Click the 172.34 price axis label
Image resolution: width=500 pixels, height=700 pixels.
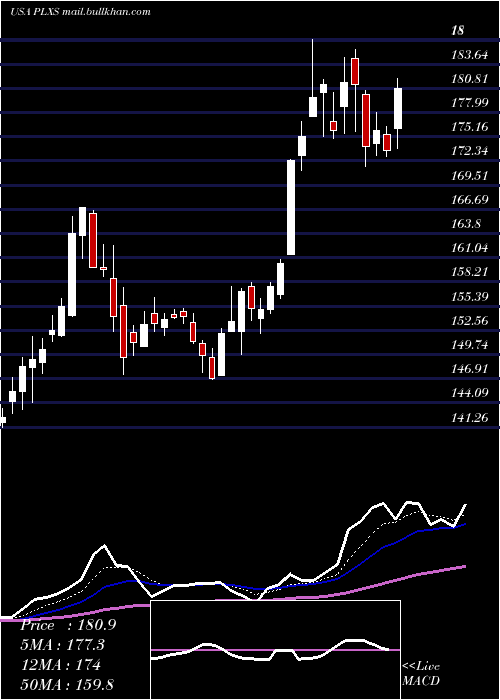point(469,151)
